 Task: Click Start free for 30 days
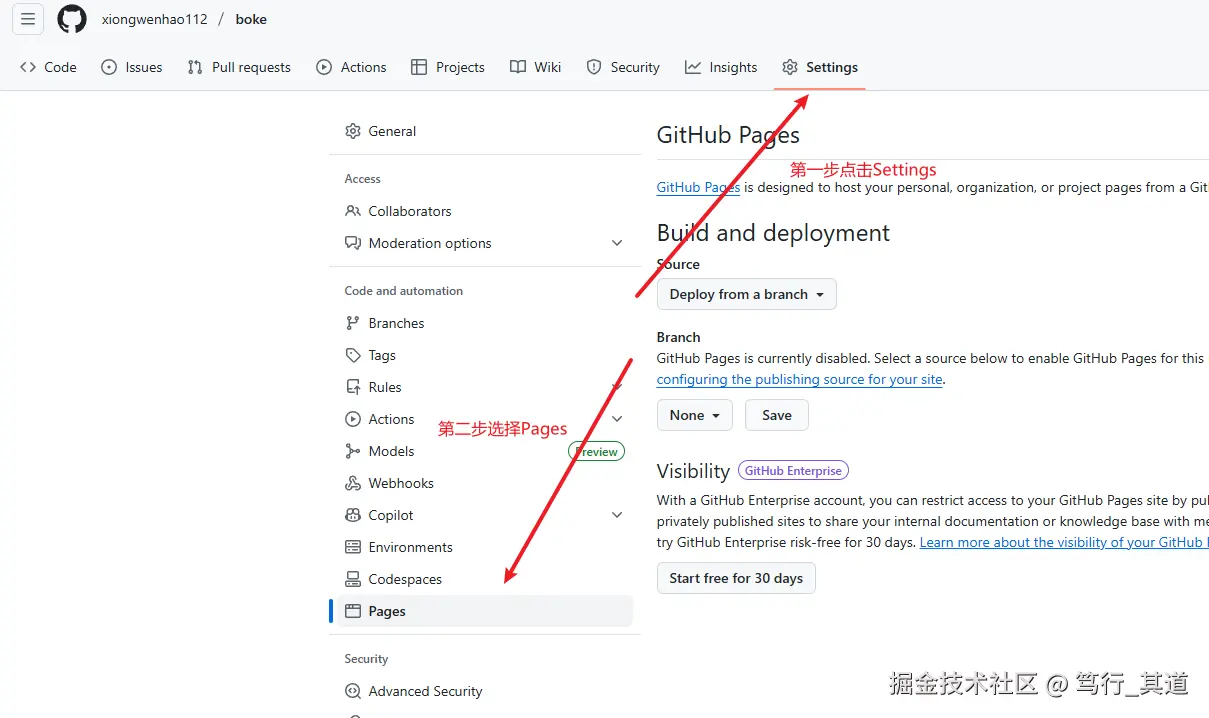coord(736,578)
